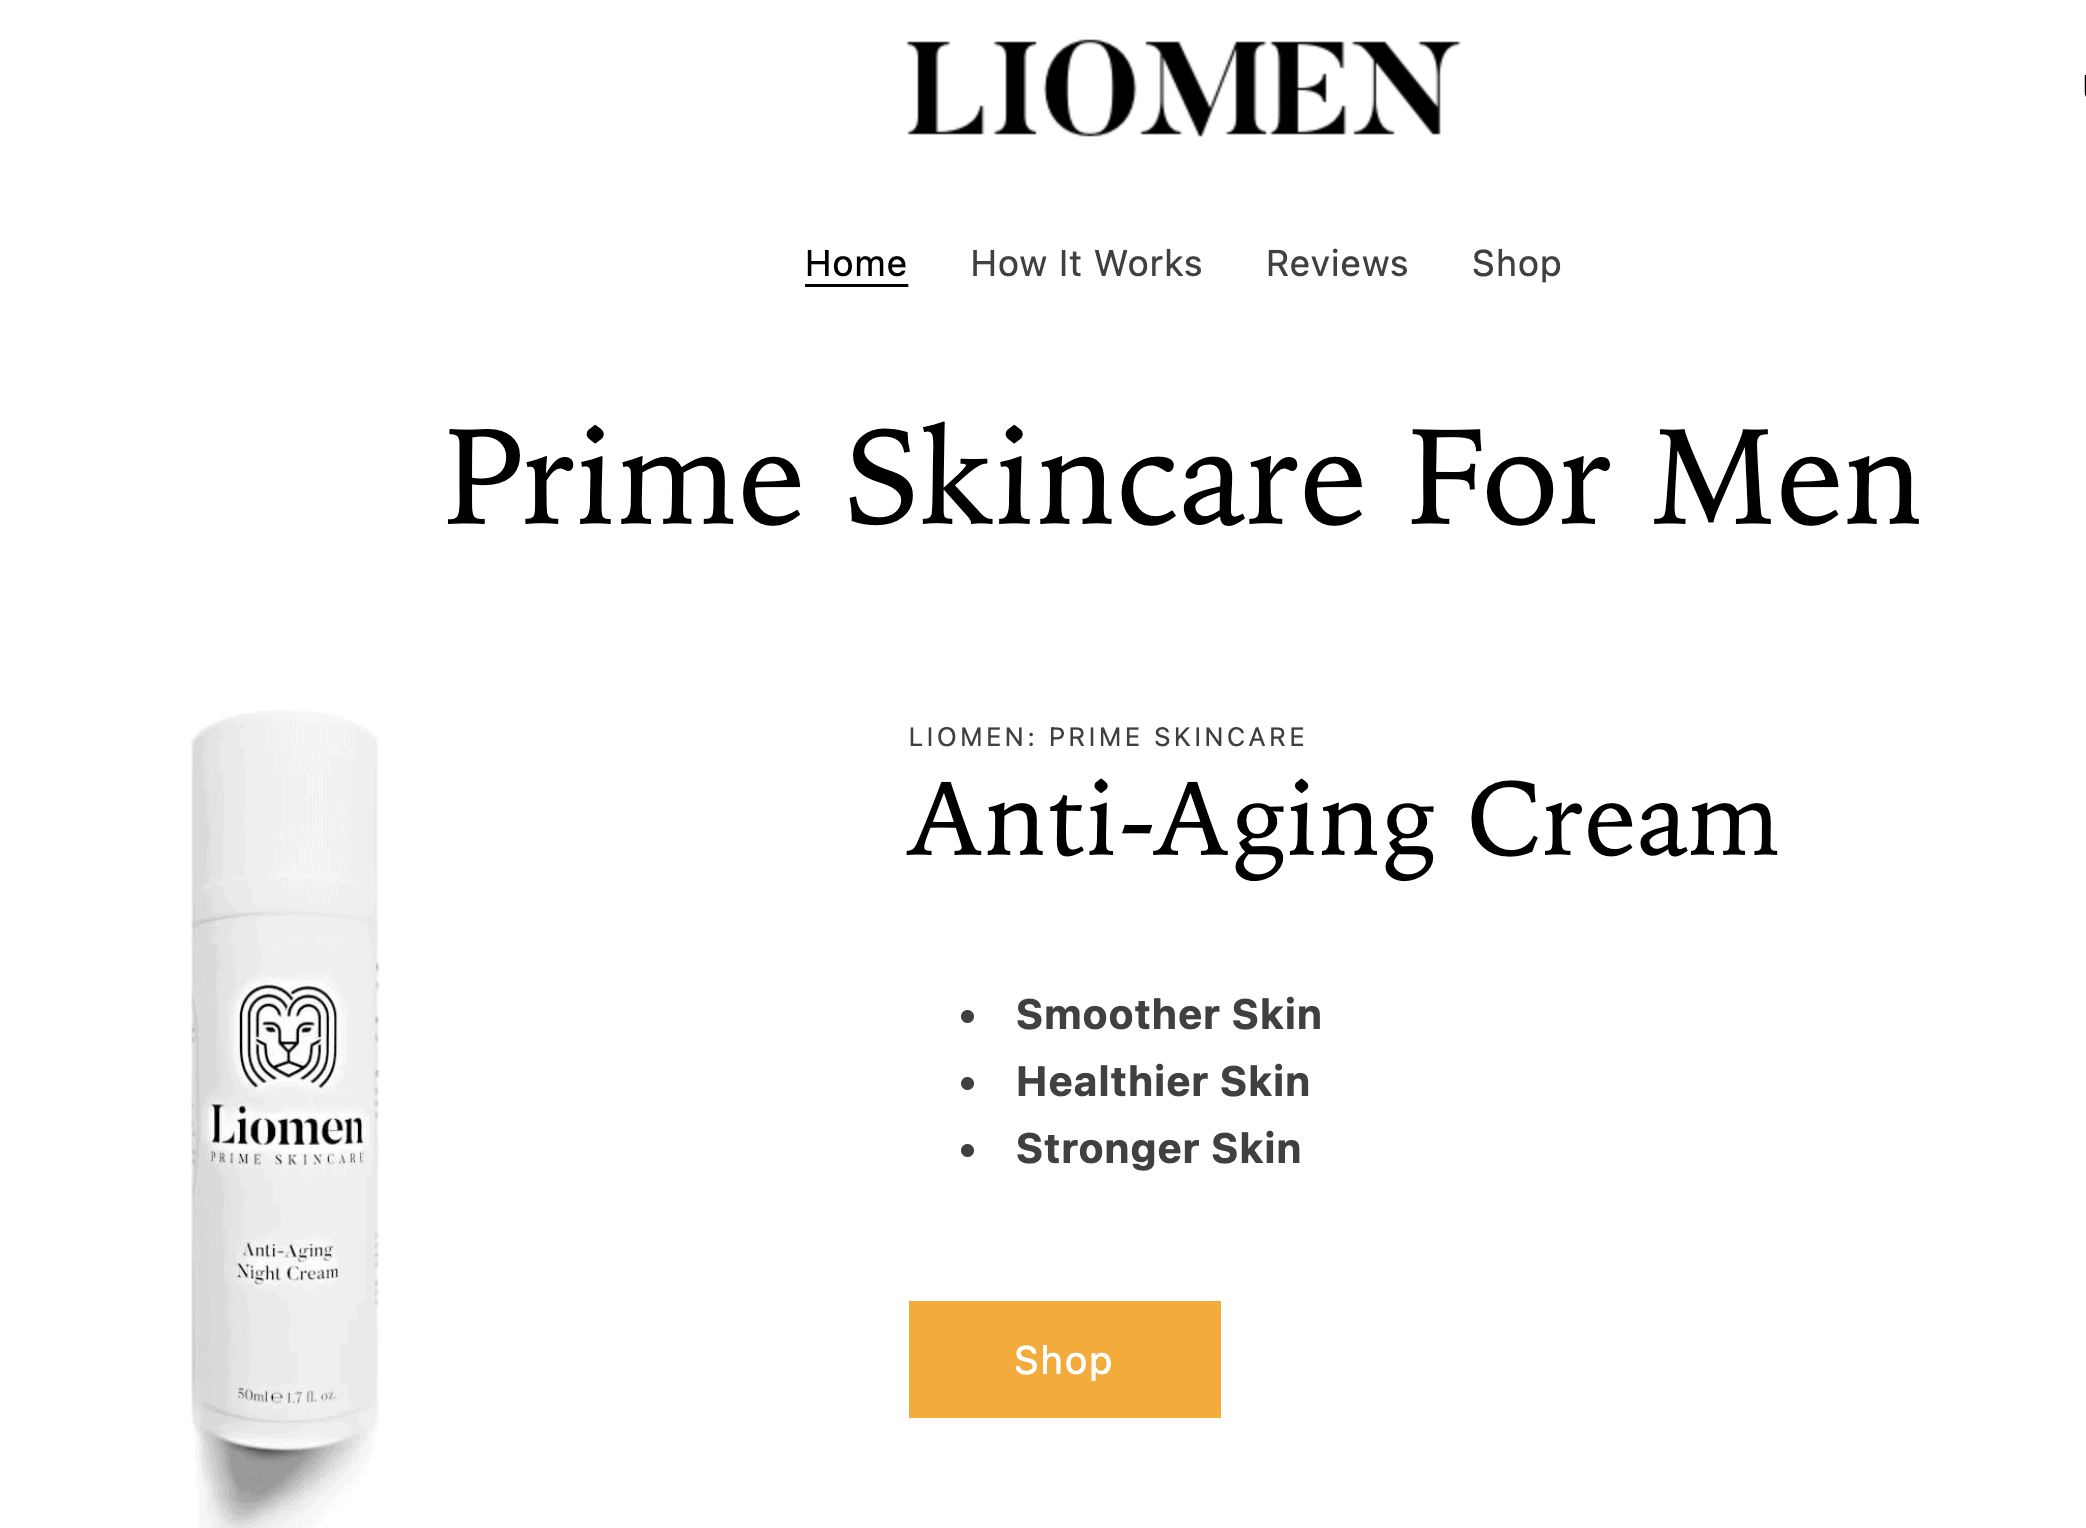Click the Liomen wordmark on the bottle

coord(287,1126)
